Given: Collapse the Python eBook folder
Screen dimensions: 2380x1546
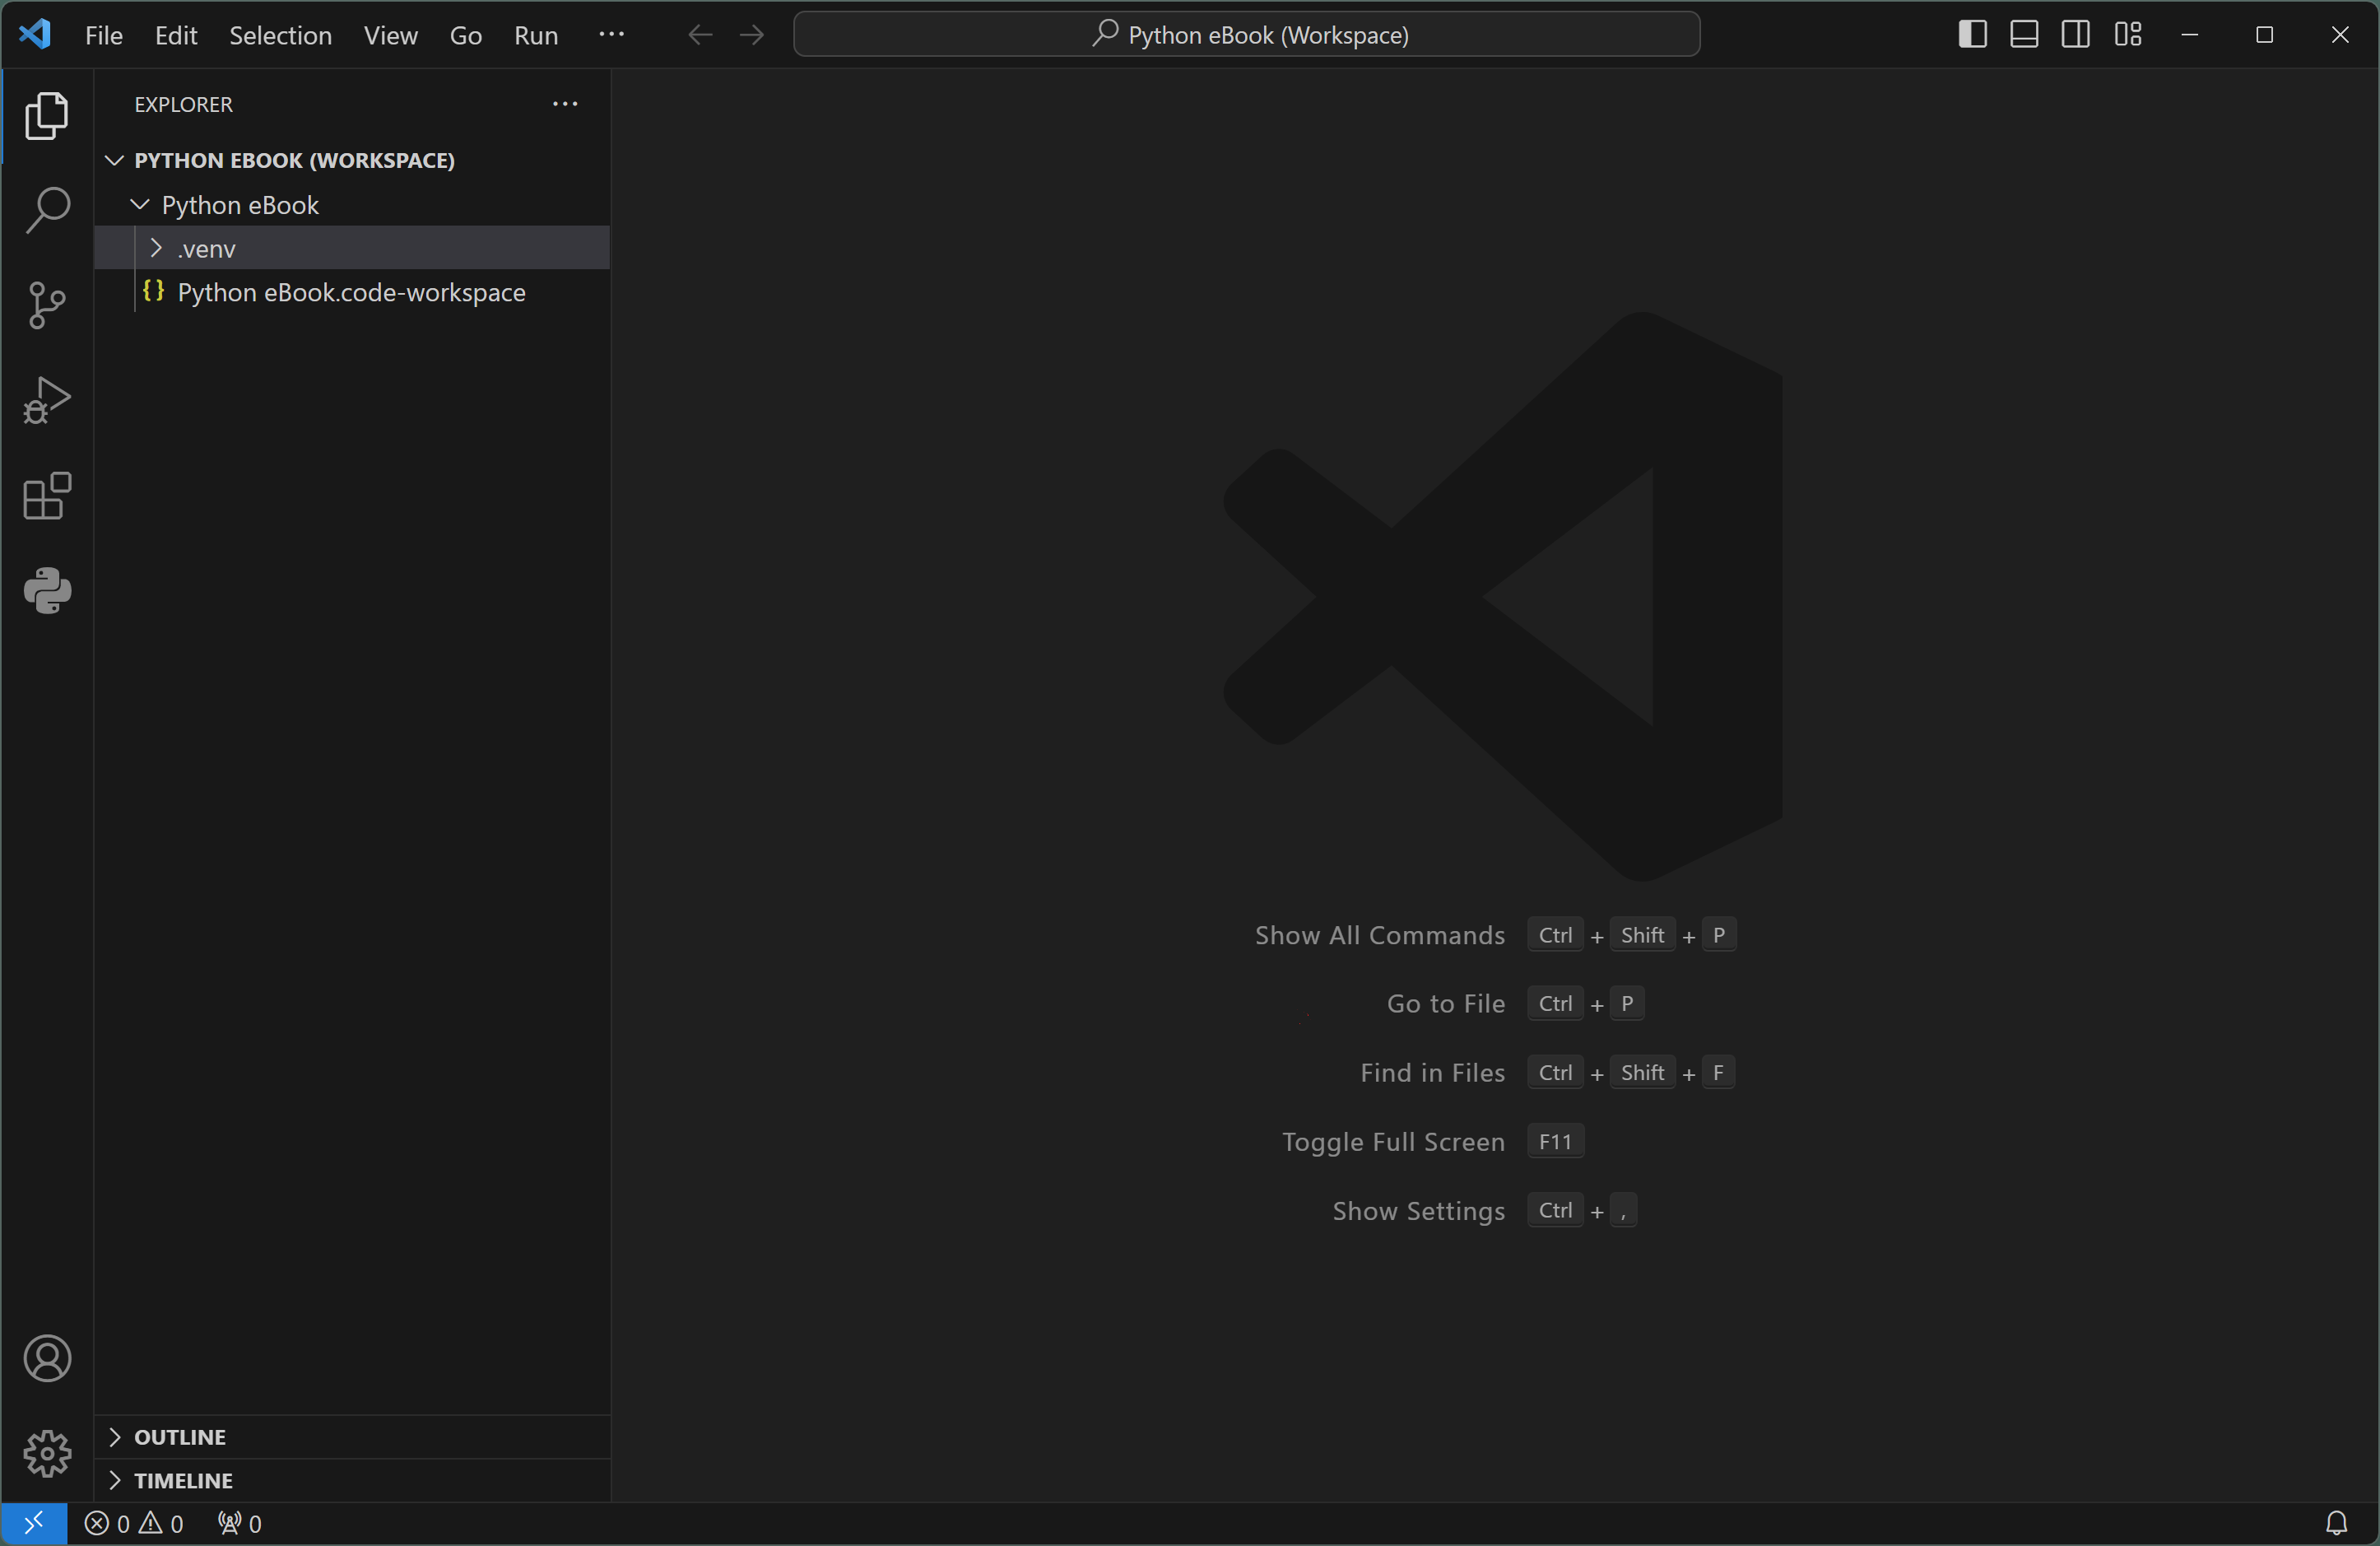Looking at the screenshot, I should coord(352,205).
